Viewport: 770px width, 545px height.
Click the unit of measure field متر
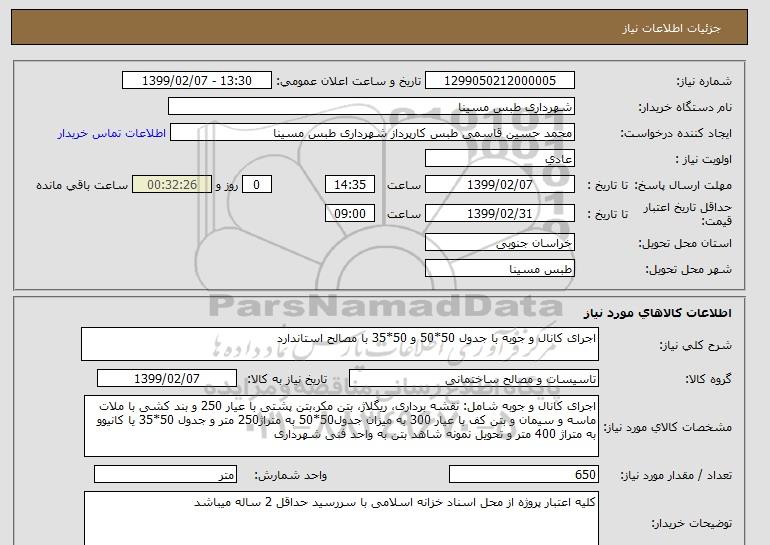tap(165, 475)
